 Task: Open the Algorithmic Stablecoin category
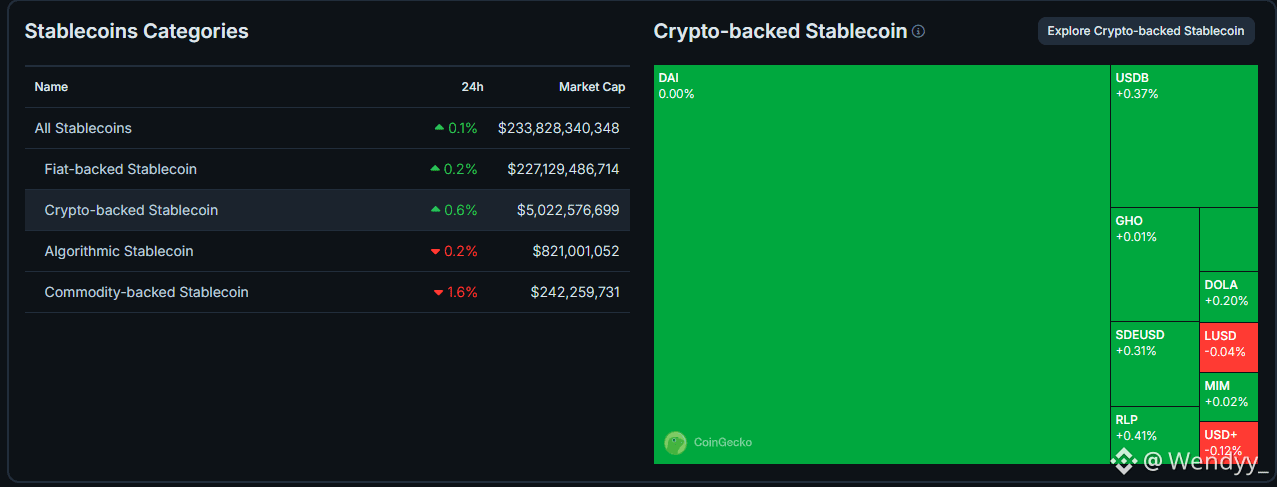point(119,251)
